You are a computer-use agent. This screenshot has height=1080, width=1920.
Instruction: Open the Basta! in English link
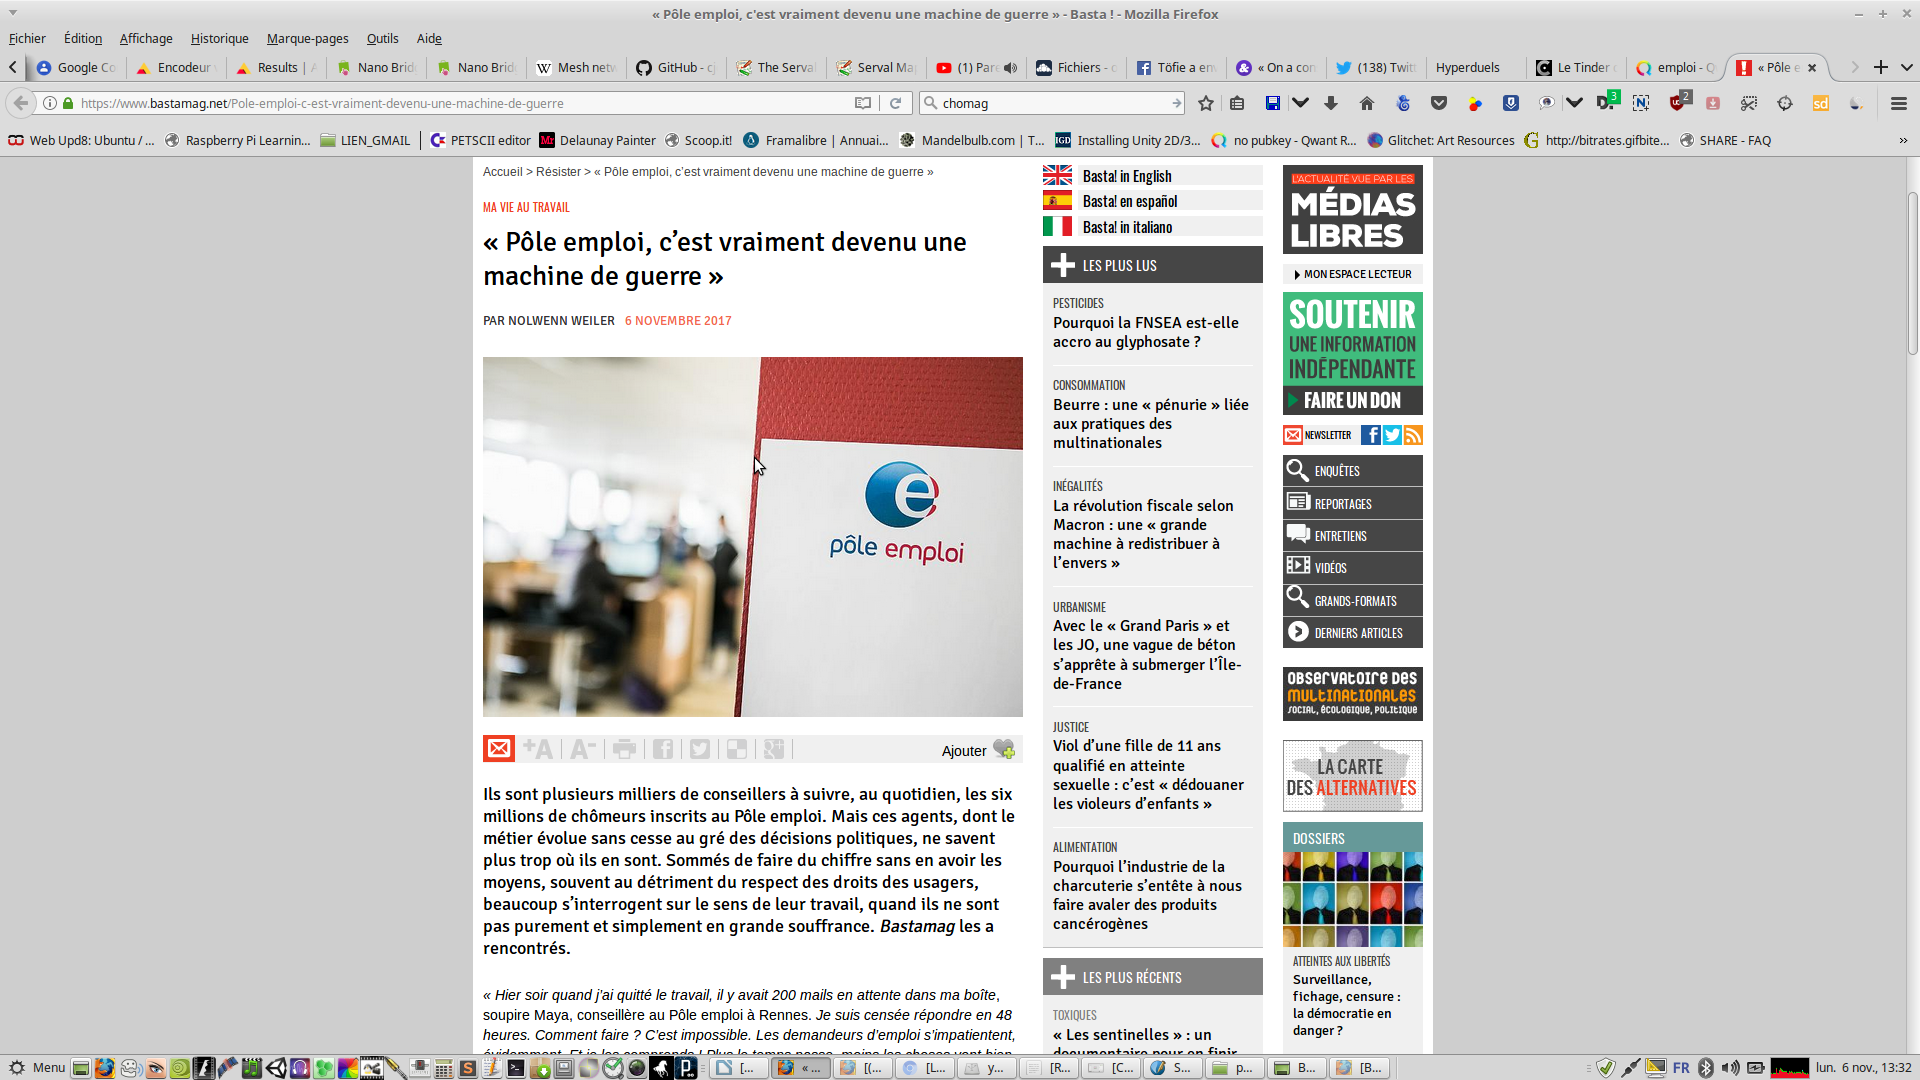[x=1127, y=176]
